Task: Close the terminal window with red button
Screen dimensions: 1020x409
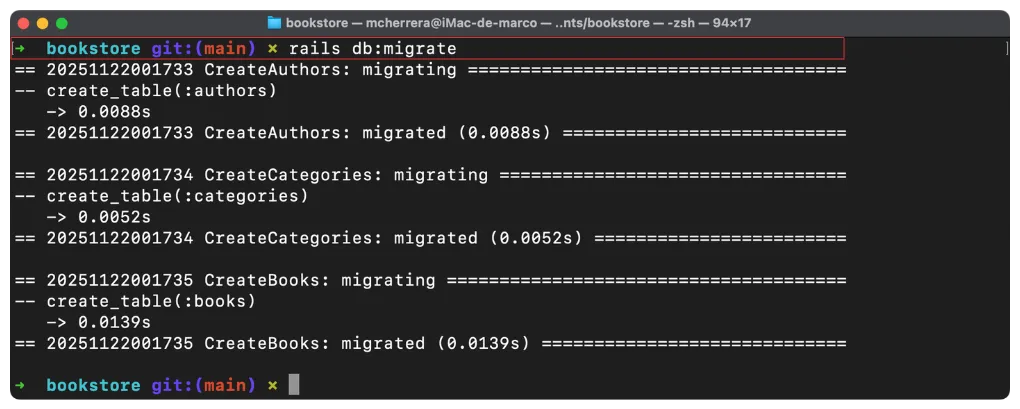Action: pos(24,23)
